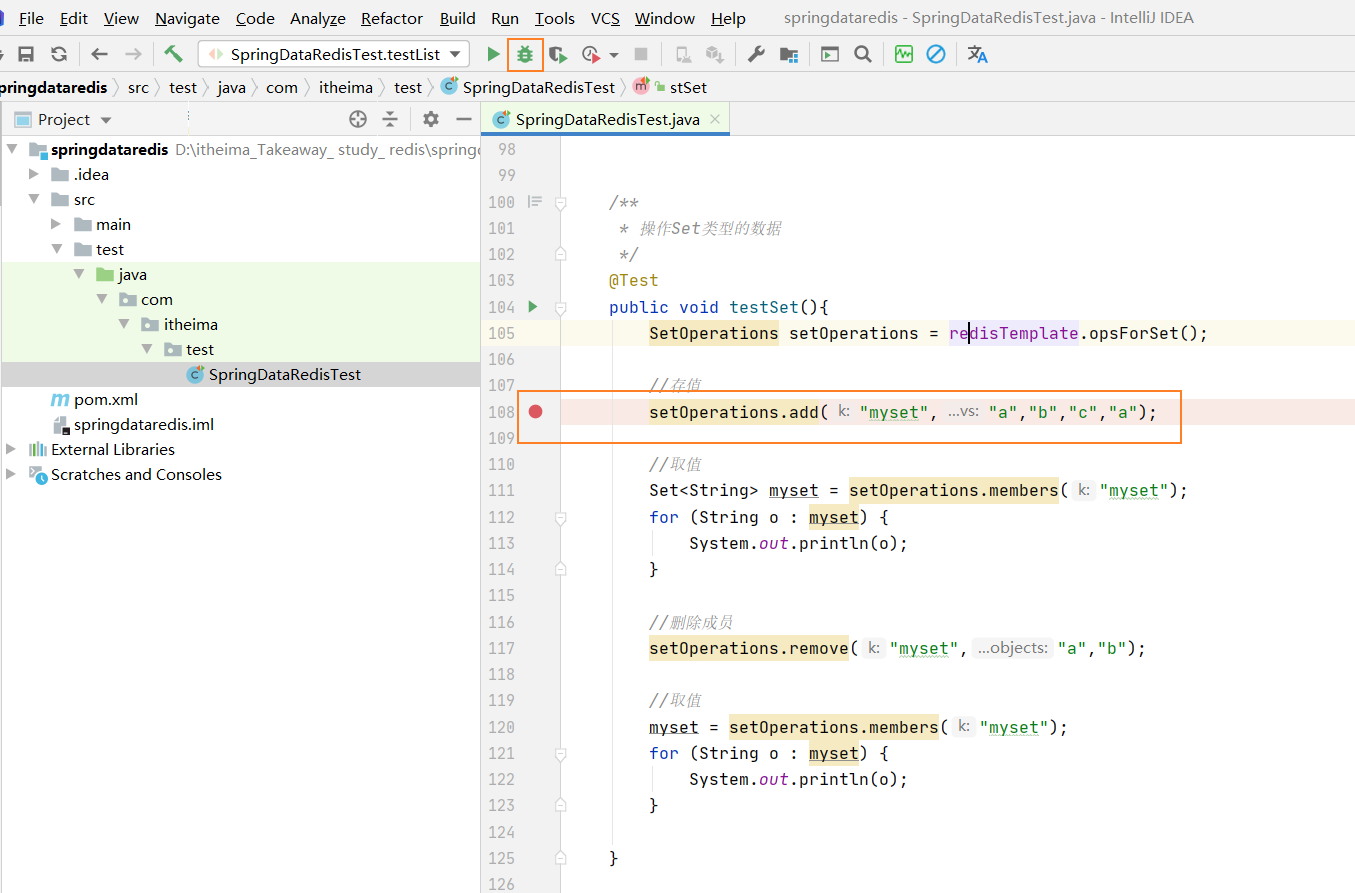Image resolution: width=1355 pixels, height=893 pixels.
Task: Collapse All in Project panel
Action: (390, 120)
